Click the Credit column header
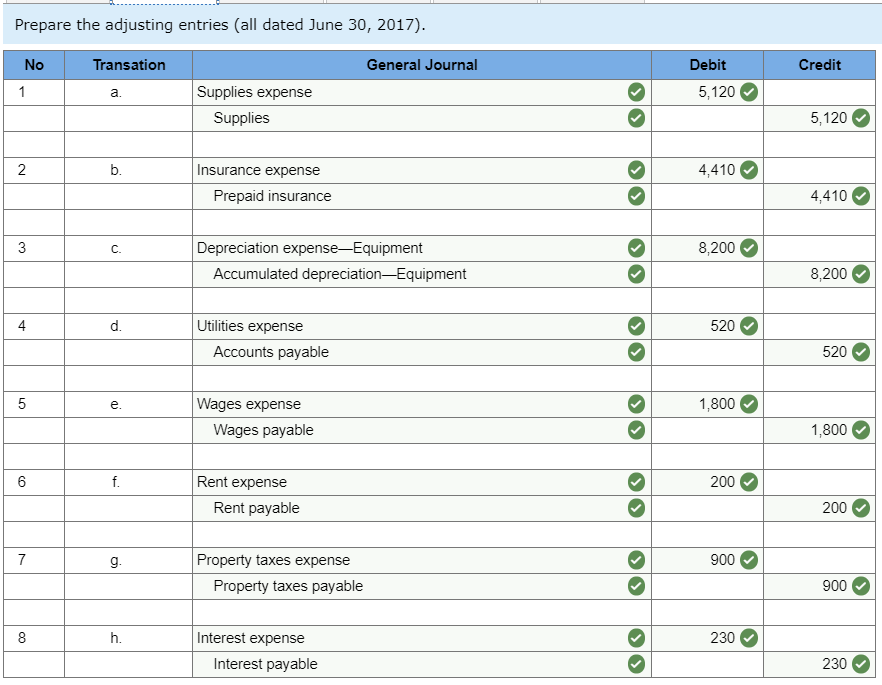Image resolution: width=882 pixels, height=685 pixels. (x=820, y=65)
